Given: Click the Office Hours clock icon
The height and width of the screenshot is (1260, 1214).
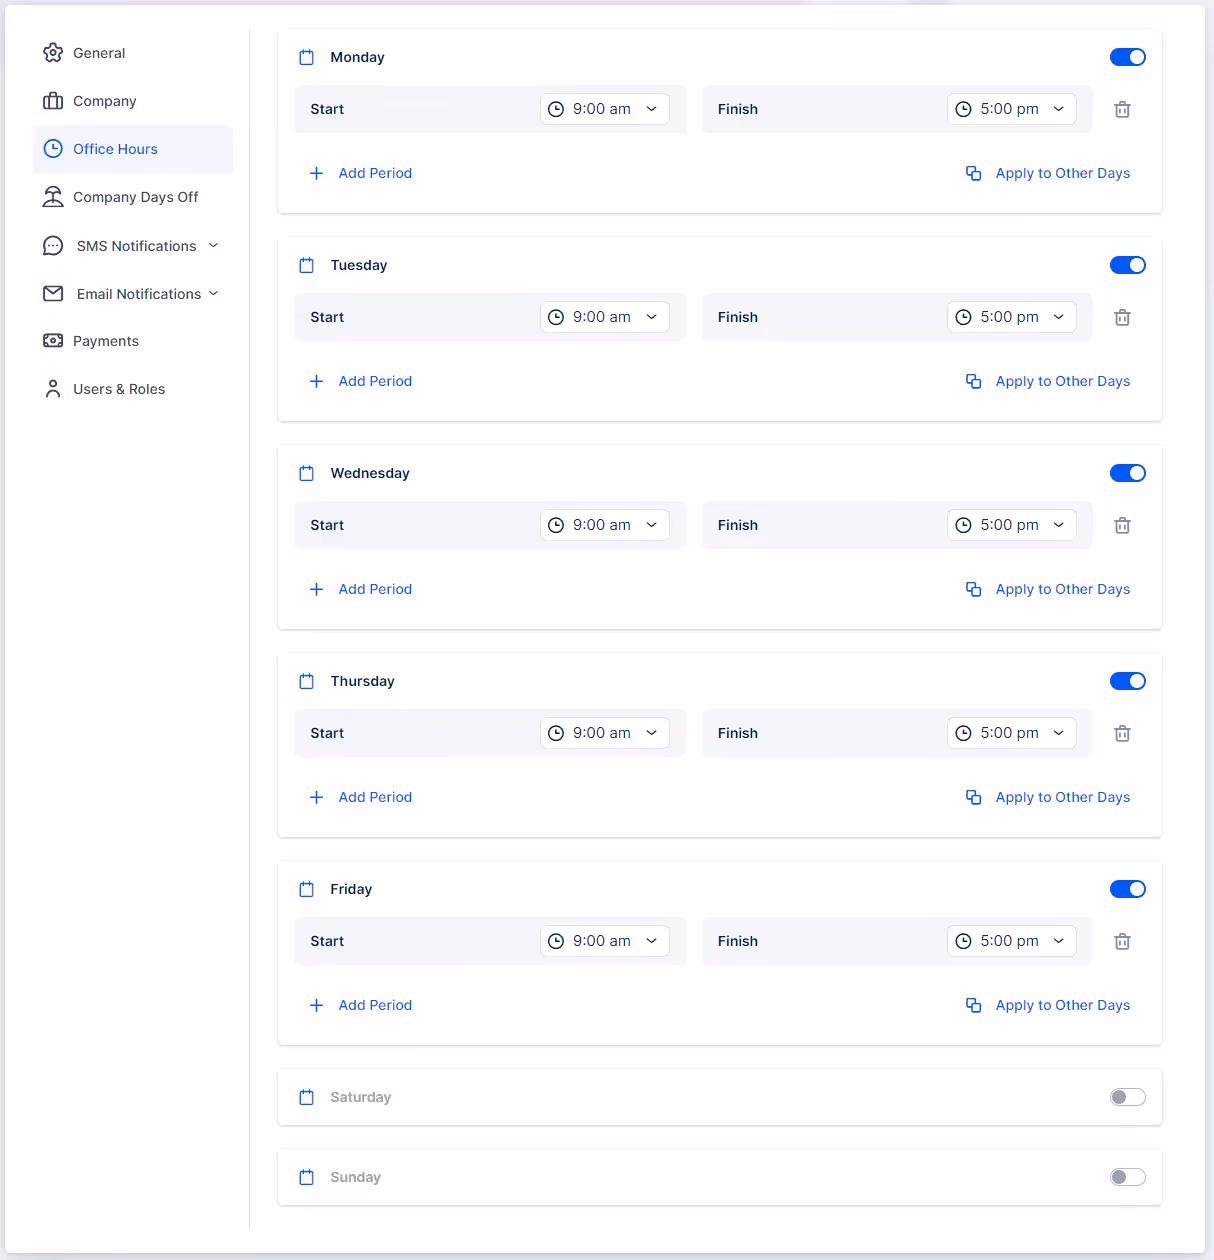Looking at the screenshot, I should tap(53, 149).
